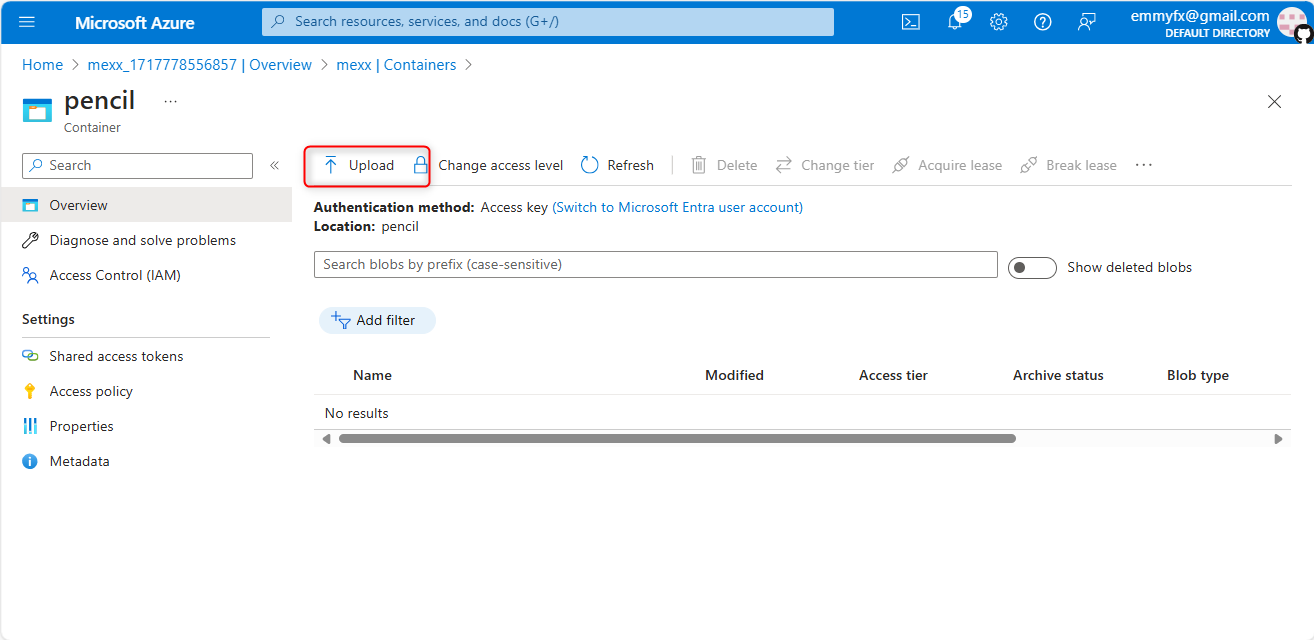The width and height of the screenshot is (1314, 640).
Task: Click the Upload button
Action: (x=359, y=165)
